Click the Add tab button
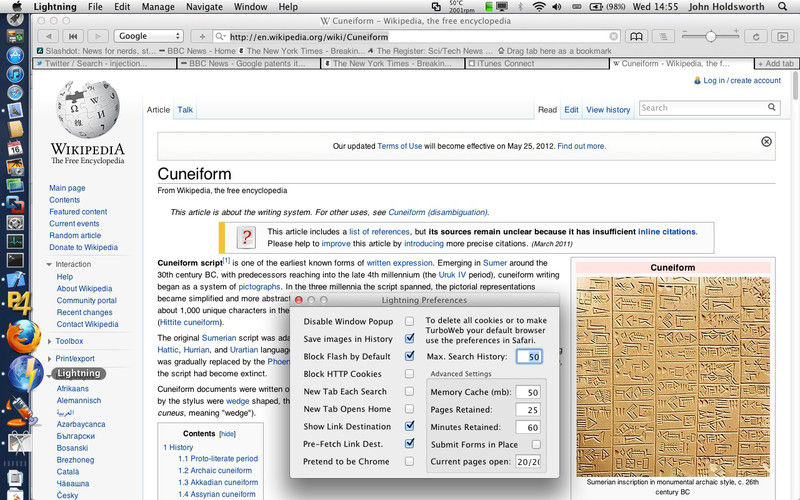 coord(776,63)
